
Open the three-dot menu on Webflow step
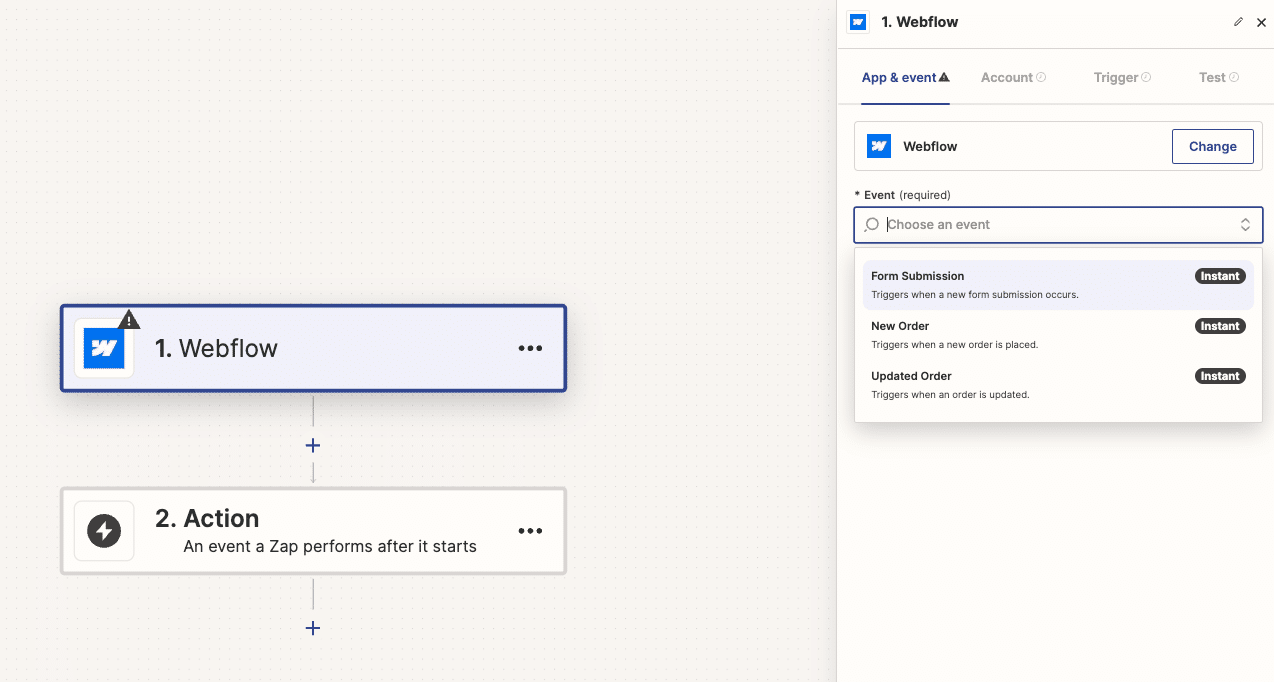pyautogui.click(x=530, y=348)
